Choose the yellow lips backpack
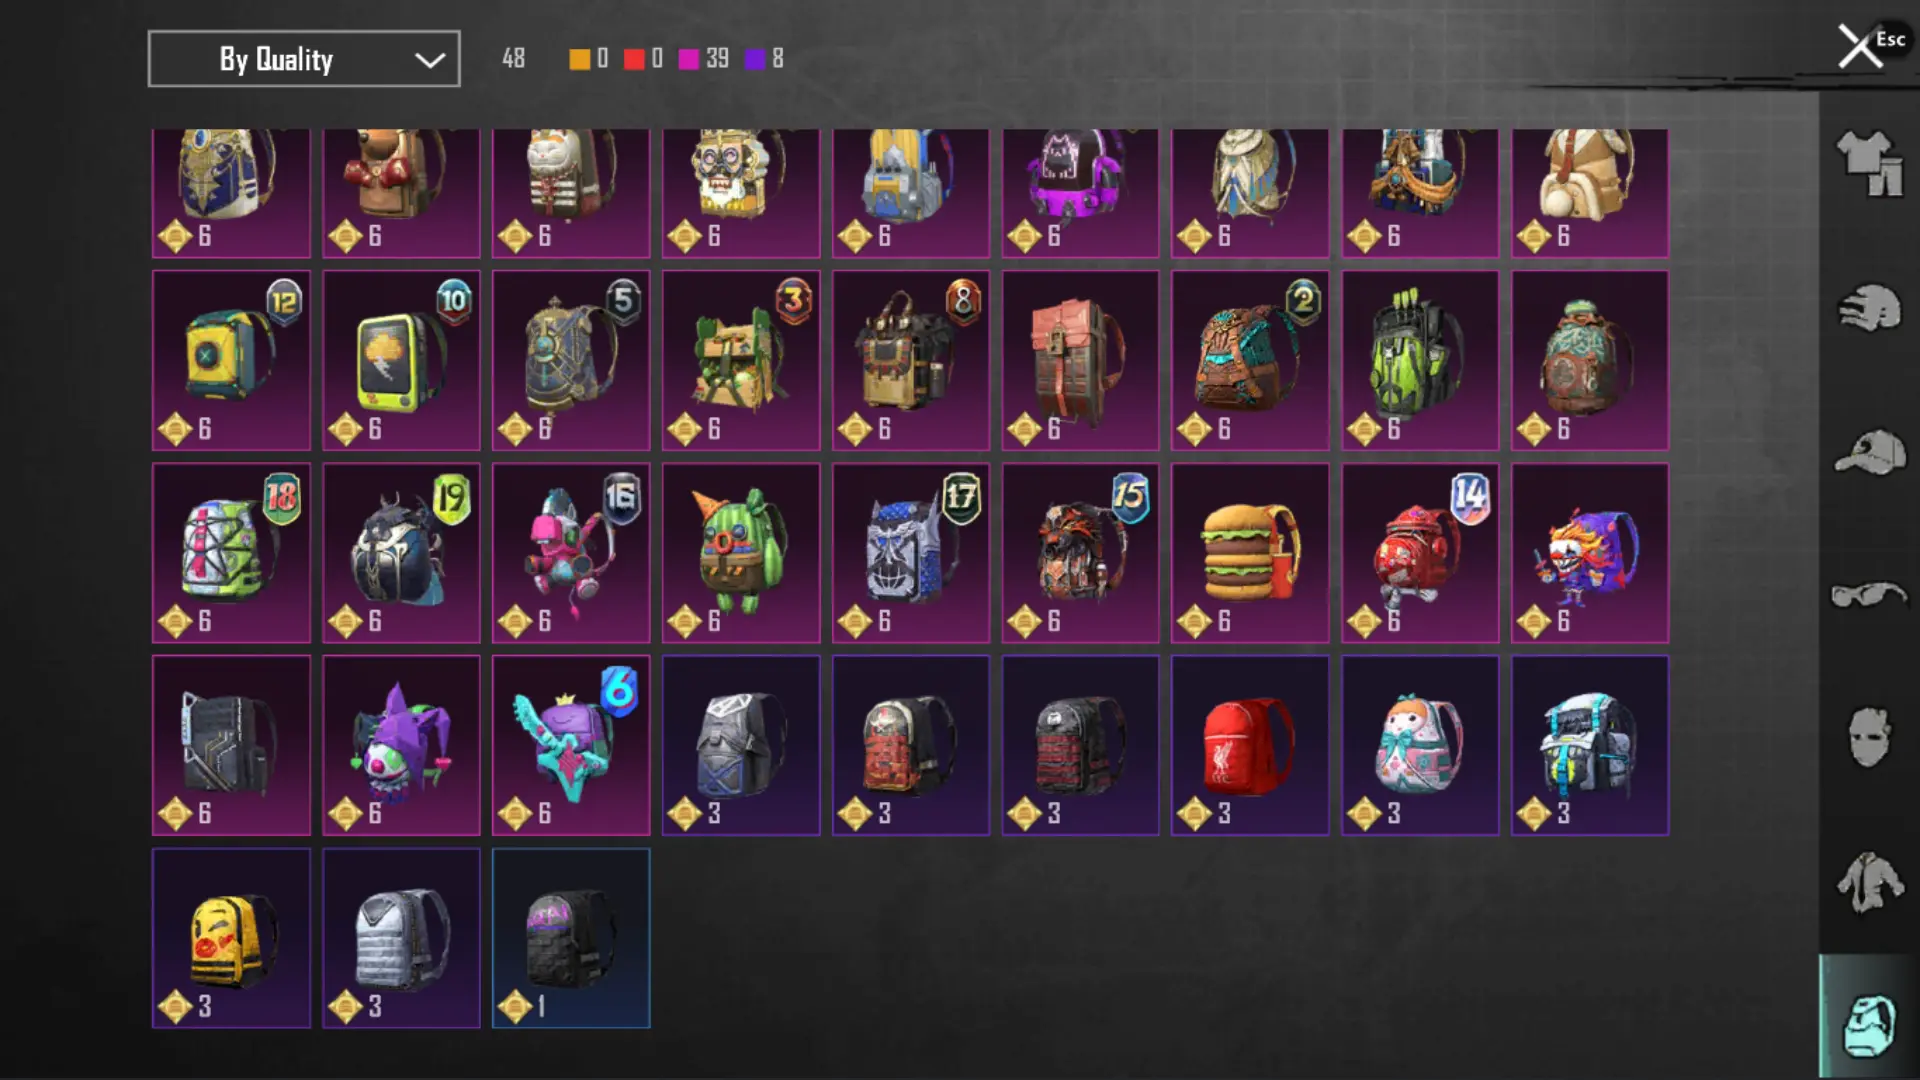Viewport: 1920px width, 1080px height. [x=231, y=938]
